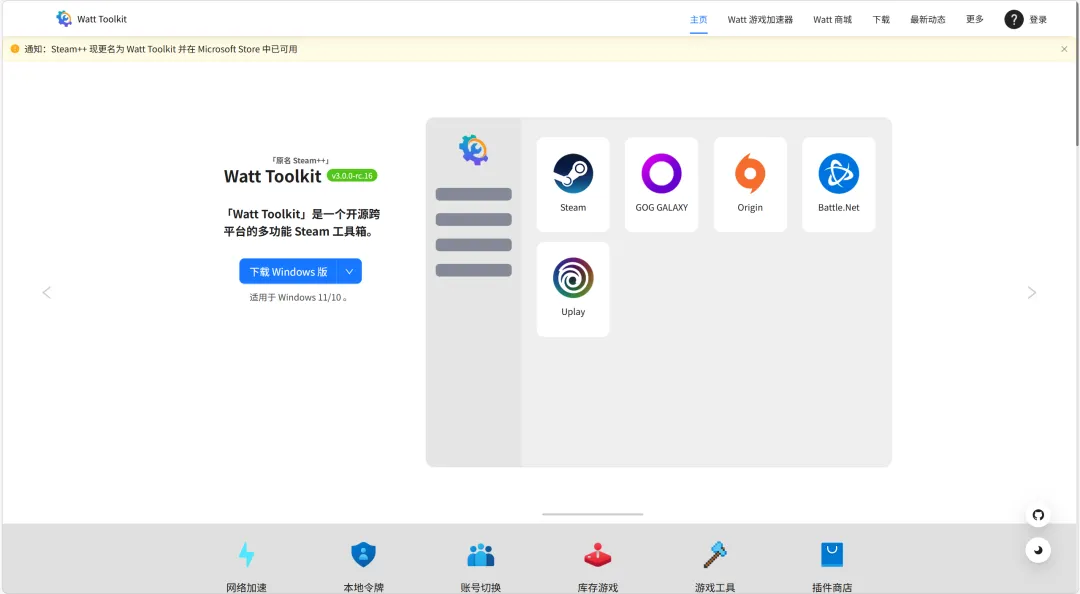Screen dimensions: 1080x594
Task: Click 下载 Windows 版 download button
Action: point(289,272)
